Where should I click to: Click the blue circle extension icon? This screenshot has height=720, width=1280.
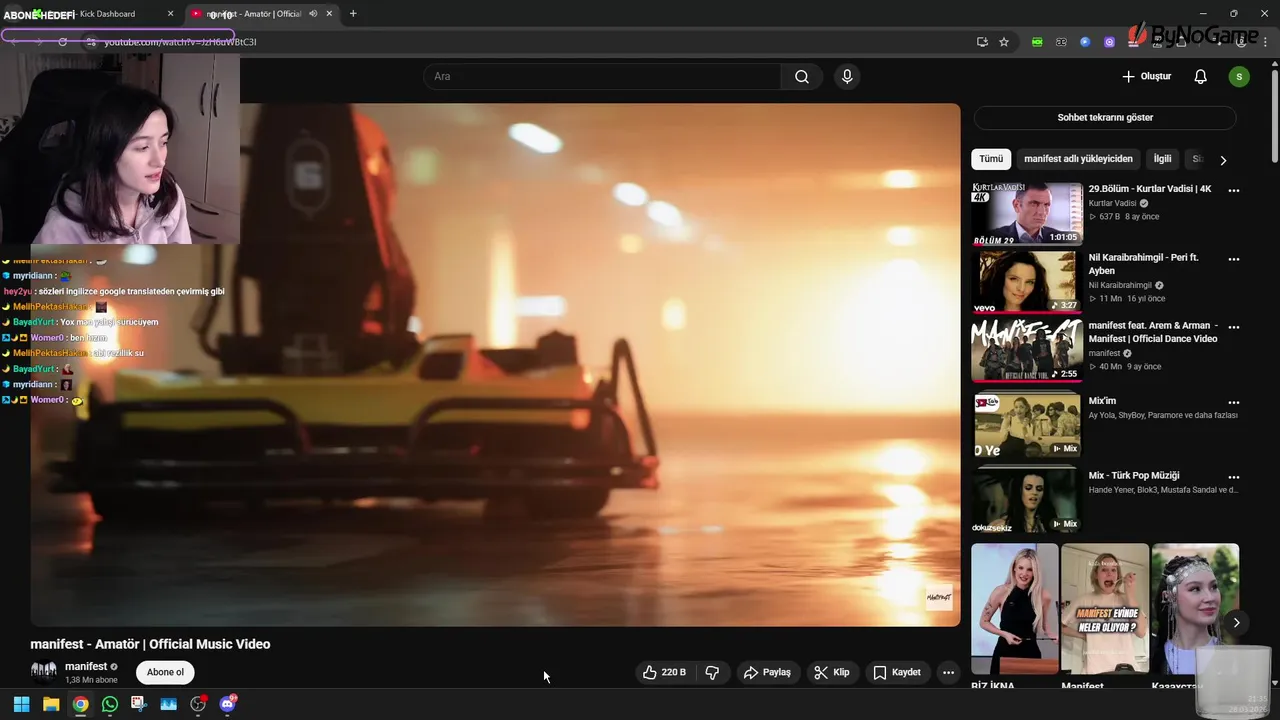tap(1085, 42)
